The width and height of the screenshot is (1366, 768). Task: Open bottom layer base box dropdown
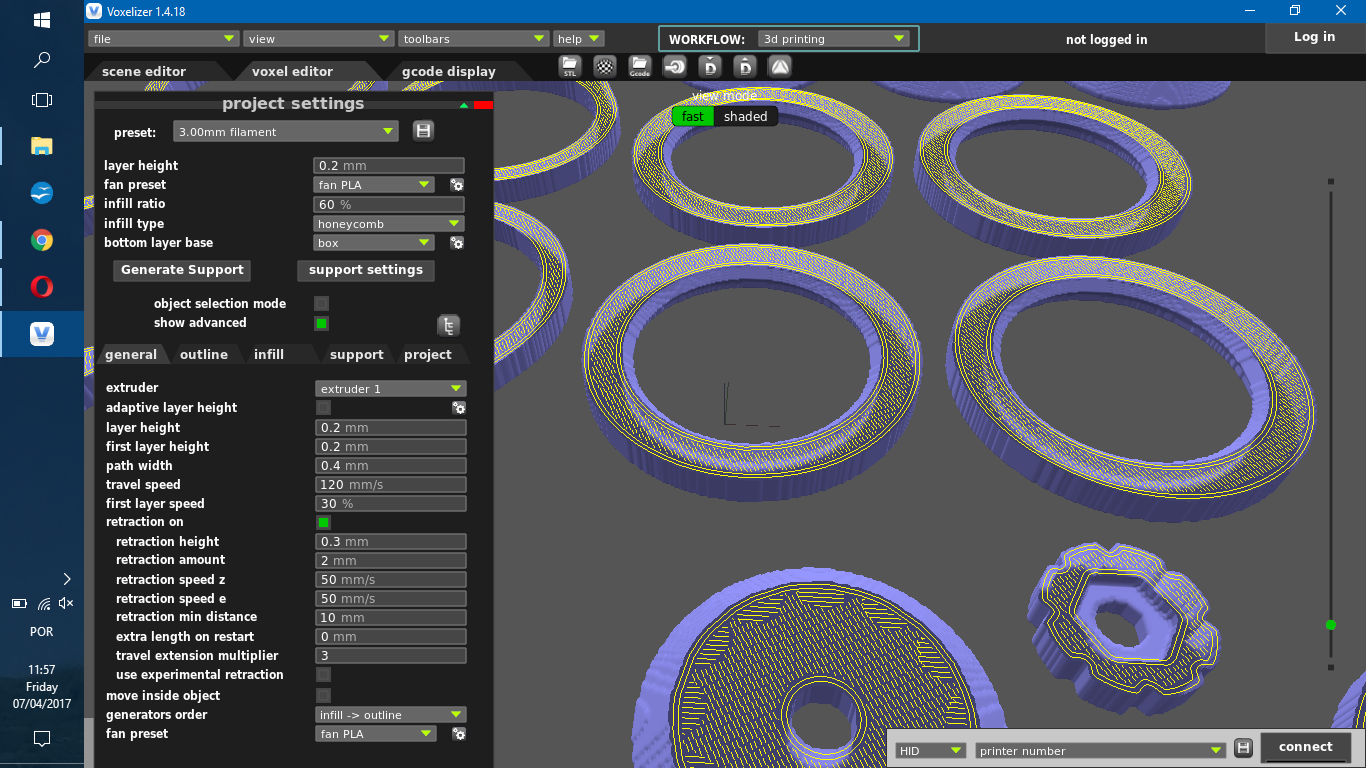click(x=374, y=243)
